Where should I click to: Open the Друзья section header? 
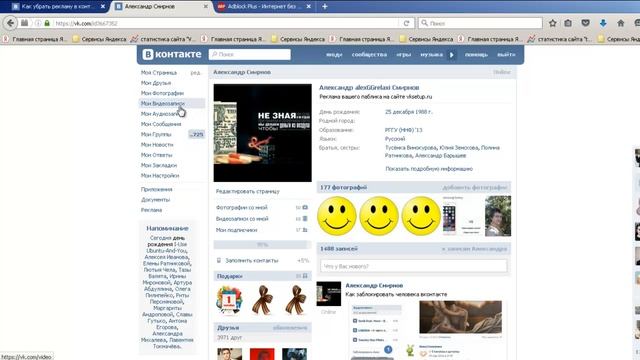tap(262, 328)
